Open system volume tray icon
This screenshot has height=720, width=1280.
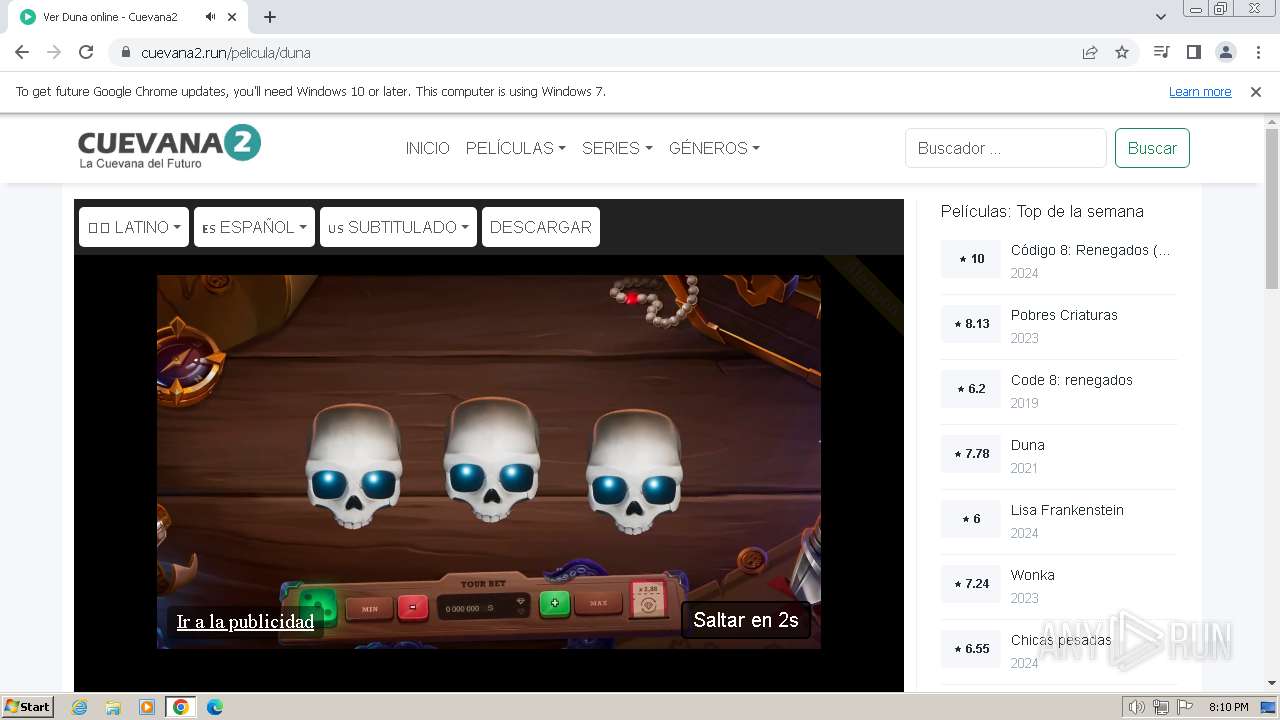[x=1136, y=707]
